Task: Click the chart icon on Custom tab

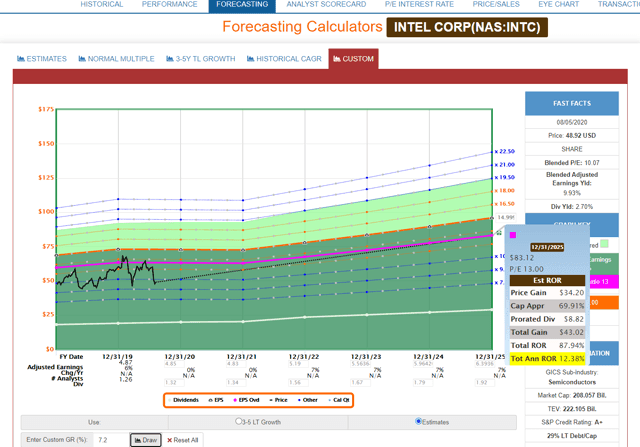Action: [x=335, y=59]
